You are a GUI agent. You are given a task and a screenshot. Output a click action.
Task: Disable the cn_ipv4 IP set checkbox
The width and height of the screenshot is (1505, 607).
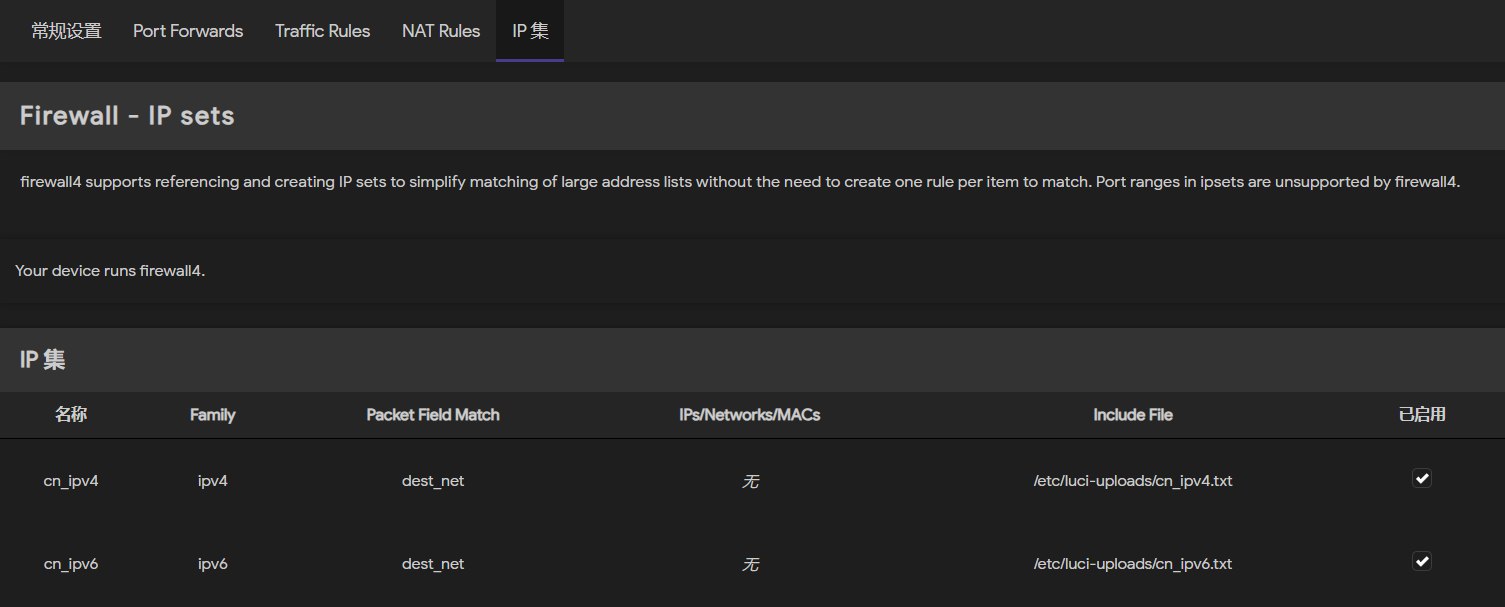1421,479
